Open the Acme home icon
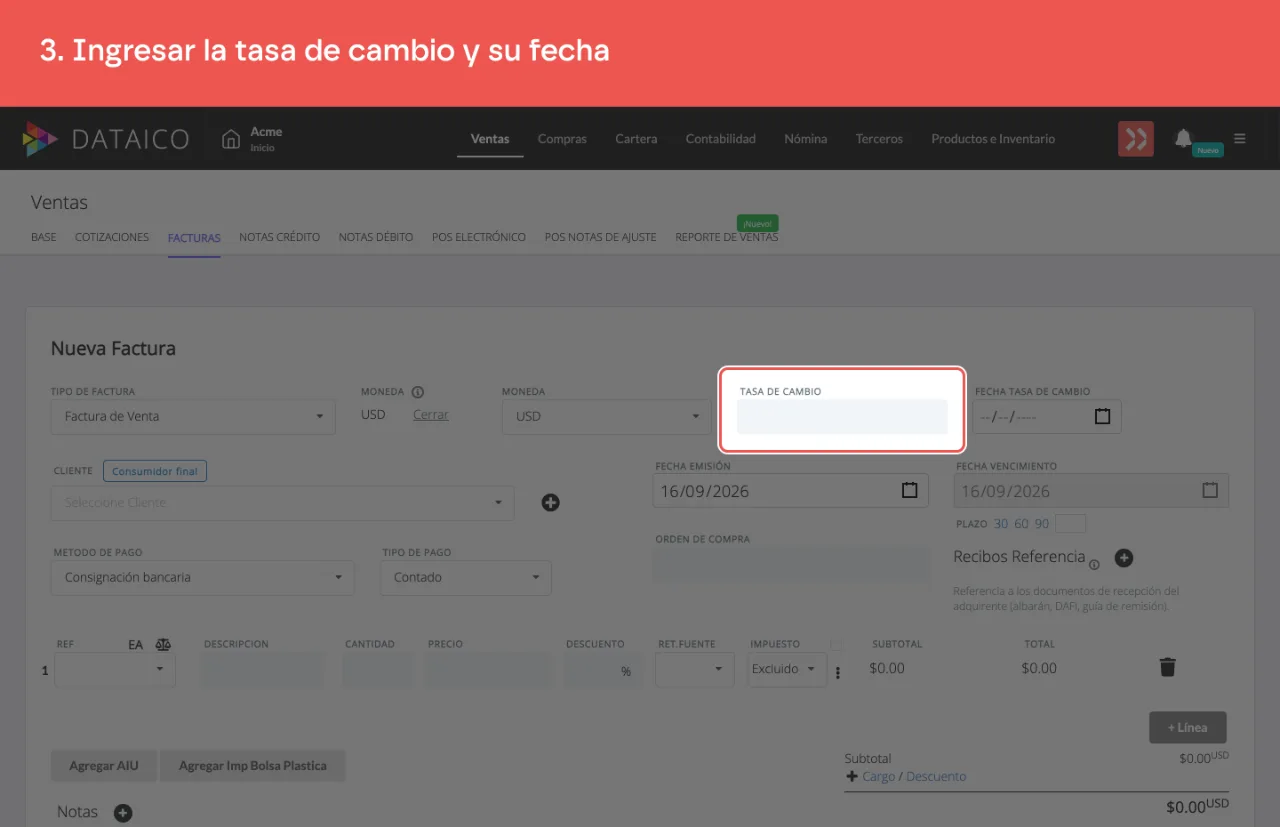The image size is (1280, 827). (x=231, y=139)
